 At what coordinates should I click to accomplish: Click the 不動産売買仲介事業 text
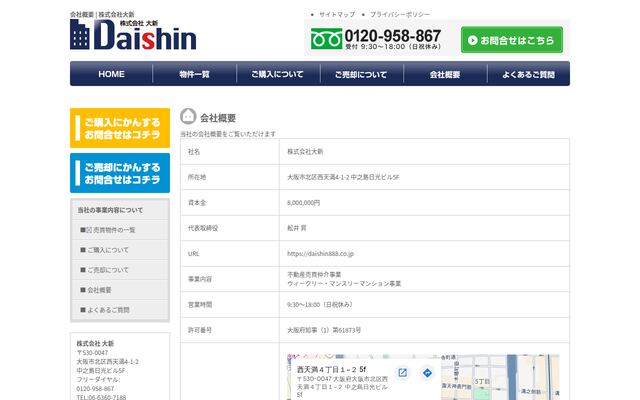pyautogui.click(x=314, y=274)
